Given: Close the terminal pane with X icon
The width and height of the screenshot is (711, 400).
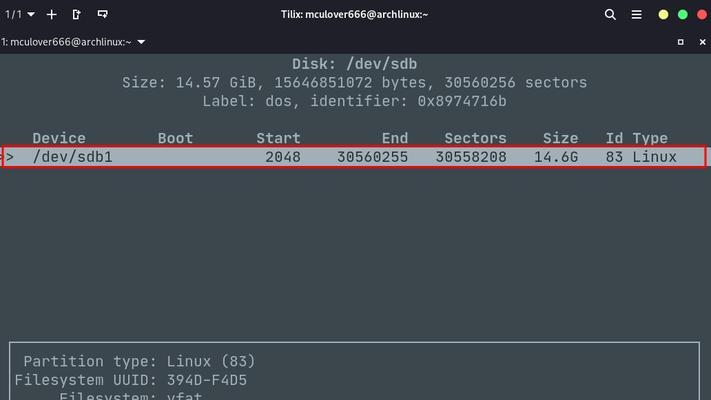Looking at the screenshot, I should 702,42.
